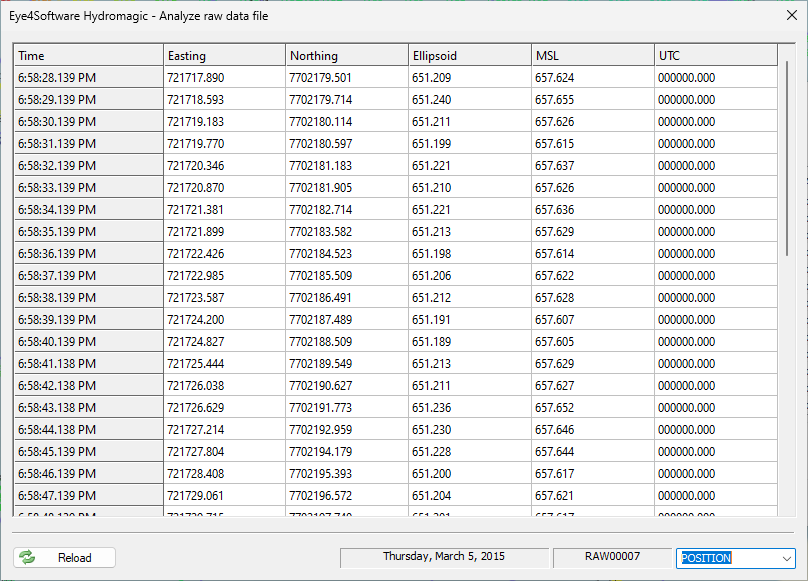The width and height of the screenshot is (808, 581).
Task: Click Northing cell 7702183.582
Action: (x=347, y=231)
